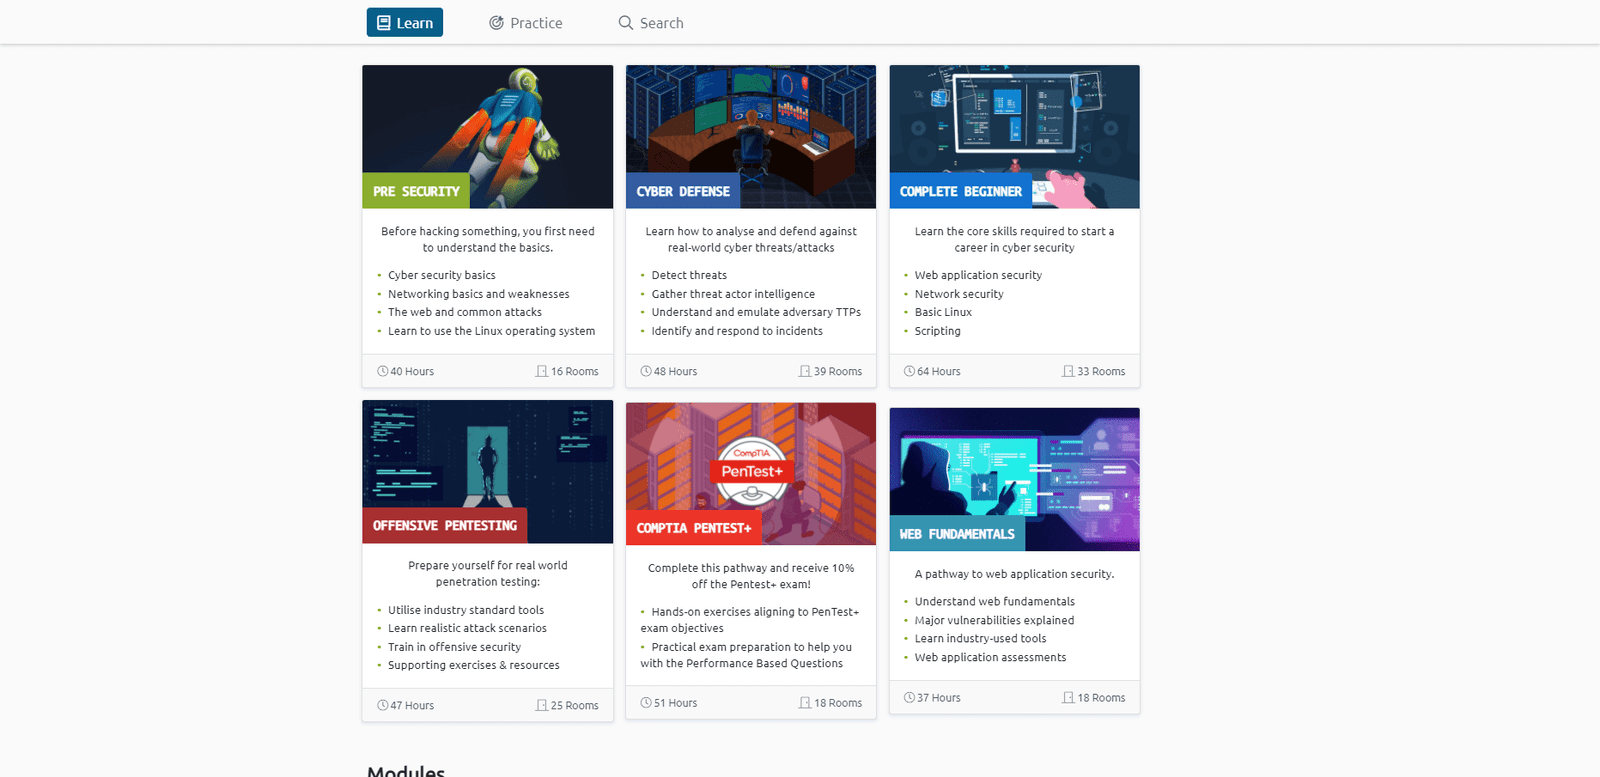The width and height of the screenshot is (1600, 777).
Task: Open the Learn tab
Action: [x=405, y=23]
